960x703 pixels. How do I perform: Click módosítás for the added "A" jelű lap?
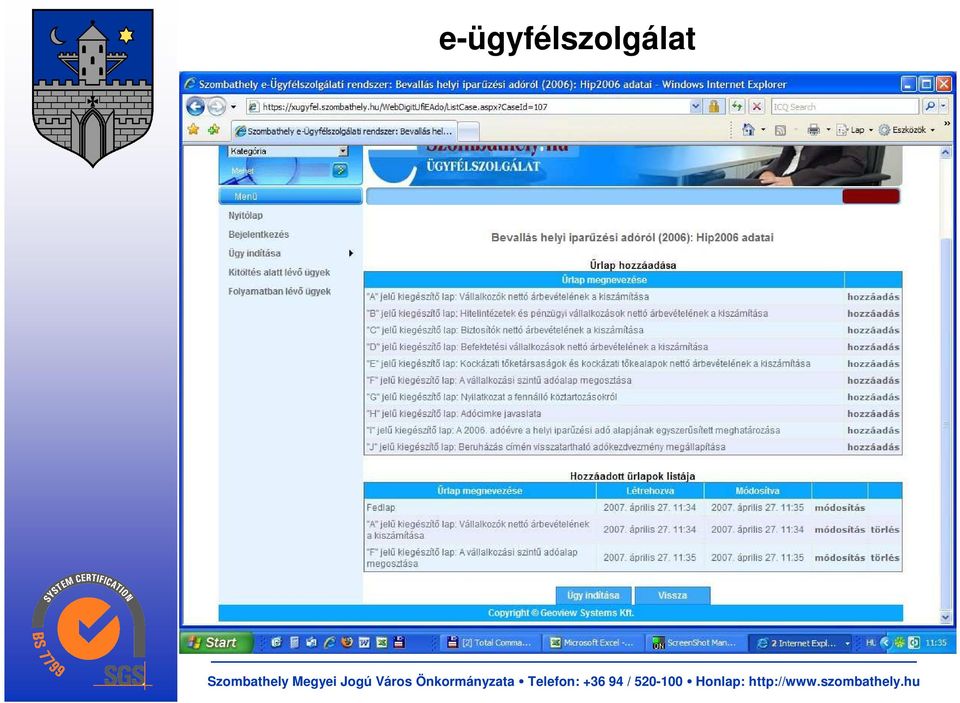pyautogui.click(x=839, y=530)
